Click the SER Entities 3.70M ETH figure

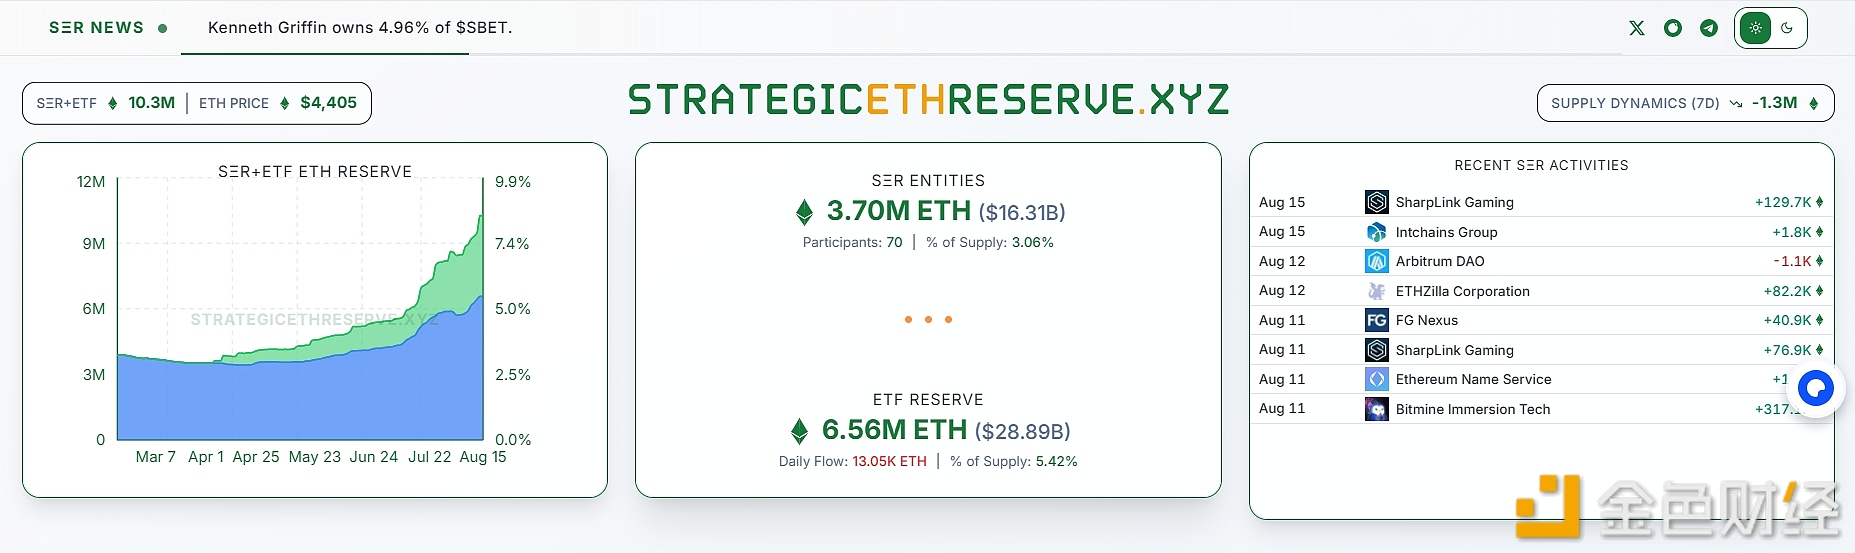(898, 212)
